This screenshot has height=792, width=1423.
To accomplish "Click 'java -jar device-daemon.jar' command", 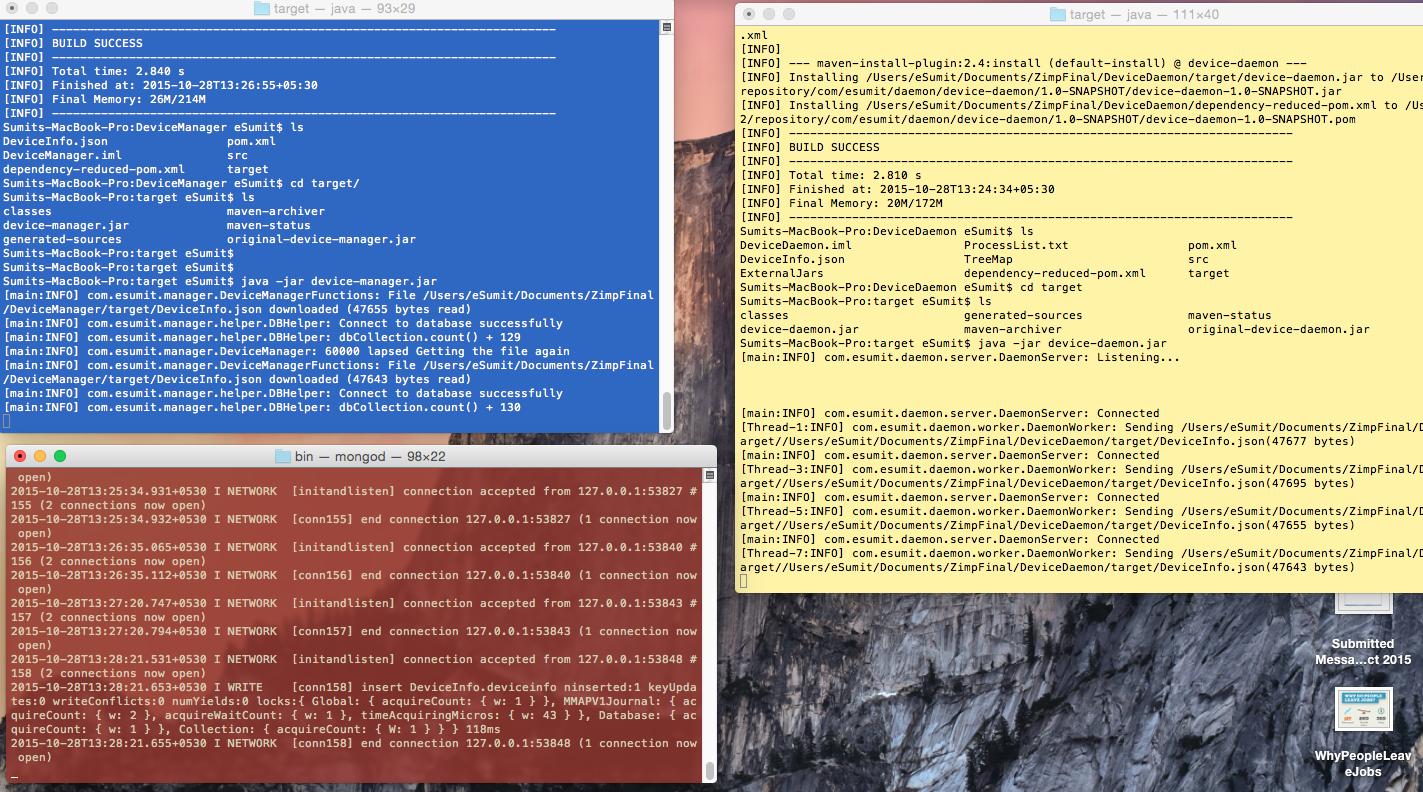I will (1072, 343).
